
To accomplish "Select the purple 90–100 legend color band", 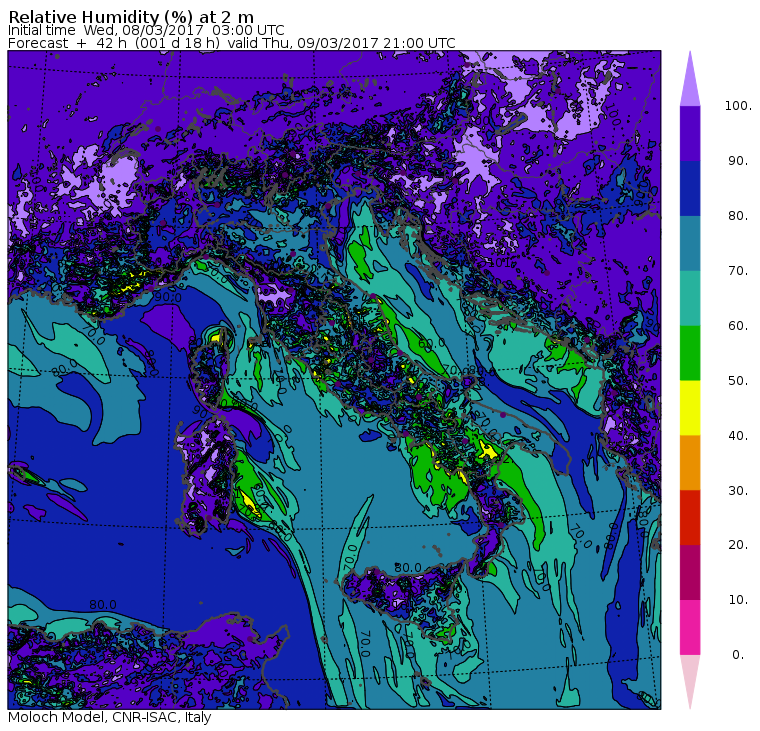I will (690, 133).
